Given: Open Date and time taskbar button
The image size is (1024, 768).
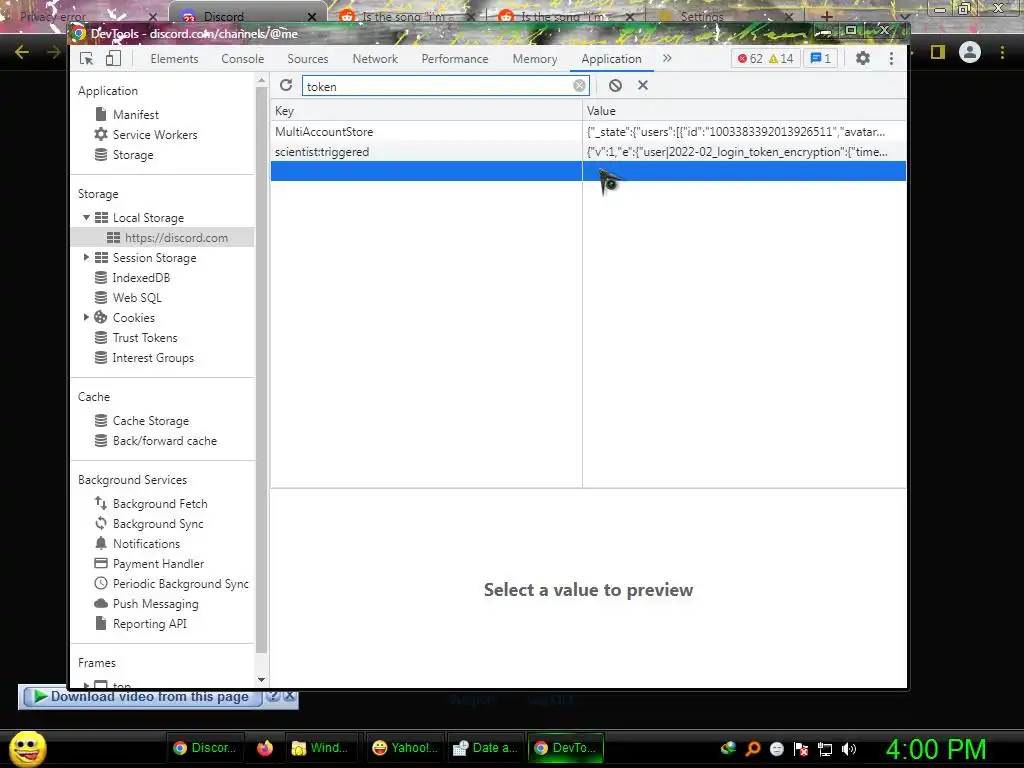Looking at the screenshot, I should pos(485,748).
